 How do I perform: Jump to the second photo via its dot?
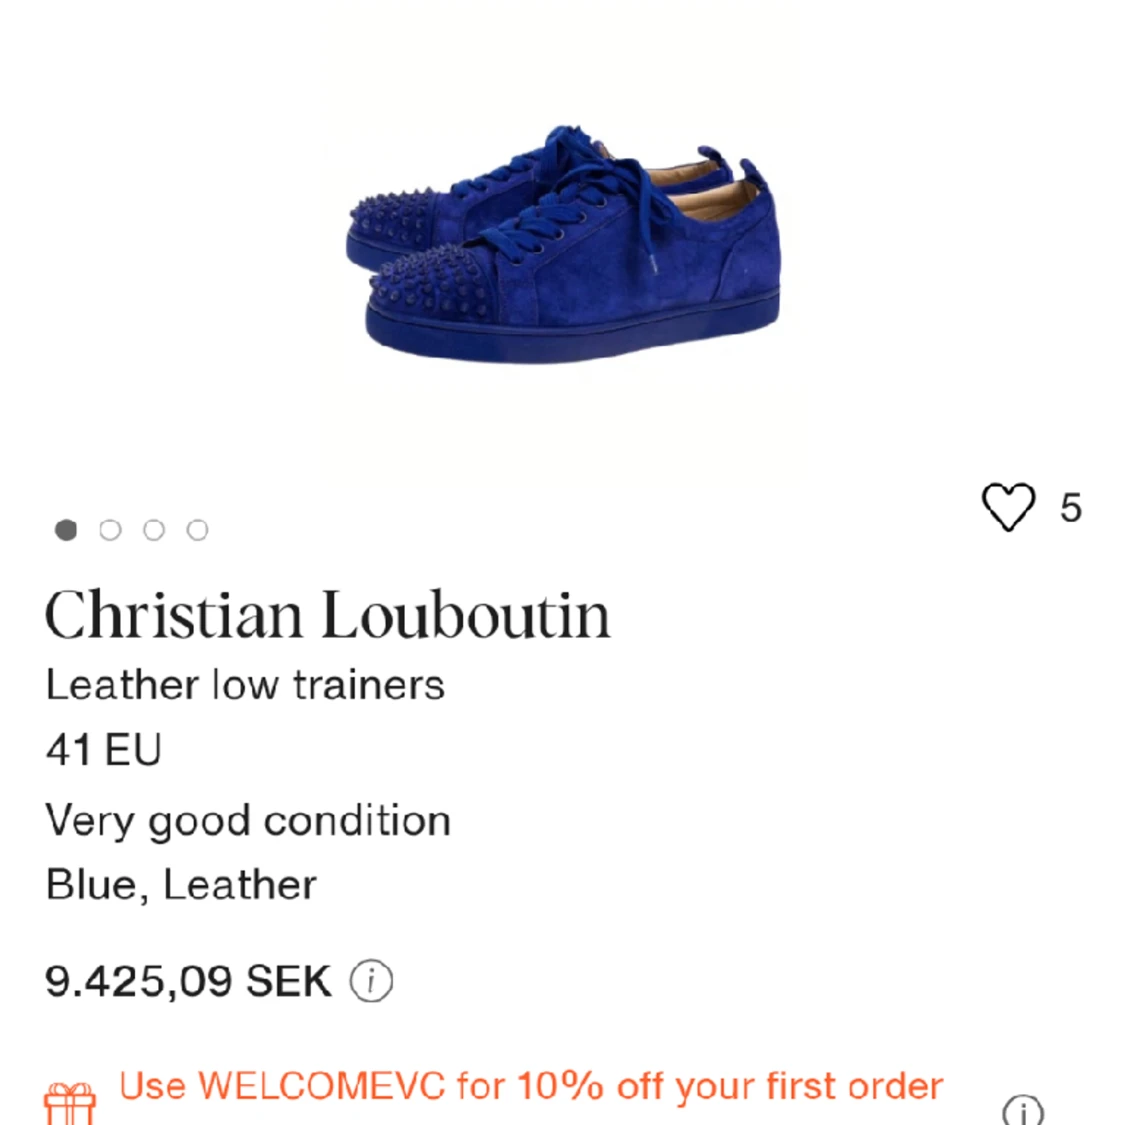tap(110, 530)
